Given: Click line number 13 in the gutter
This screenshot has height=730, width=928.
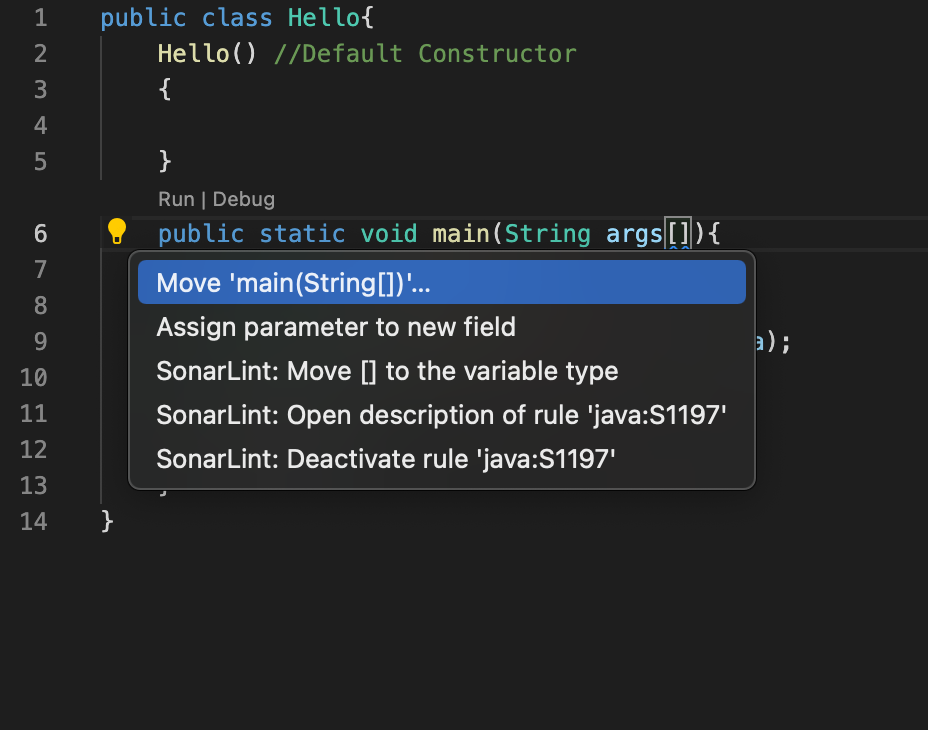Looking at the screenshot, I should 34,485.
